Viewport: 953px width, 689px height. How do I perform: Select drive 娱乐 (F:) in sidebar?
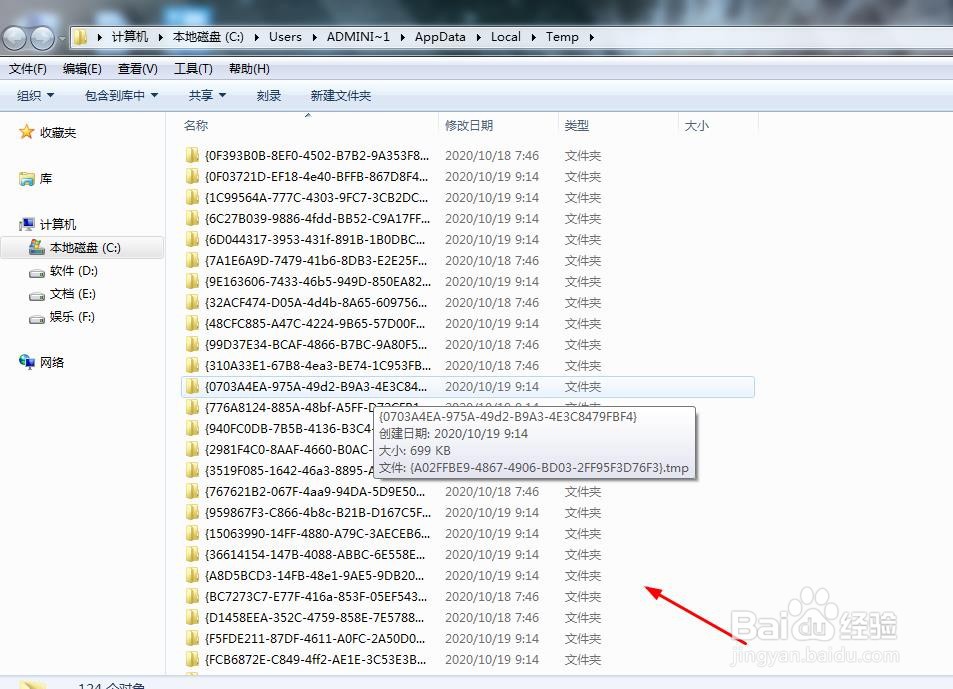(61, 317)
